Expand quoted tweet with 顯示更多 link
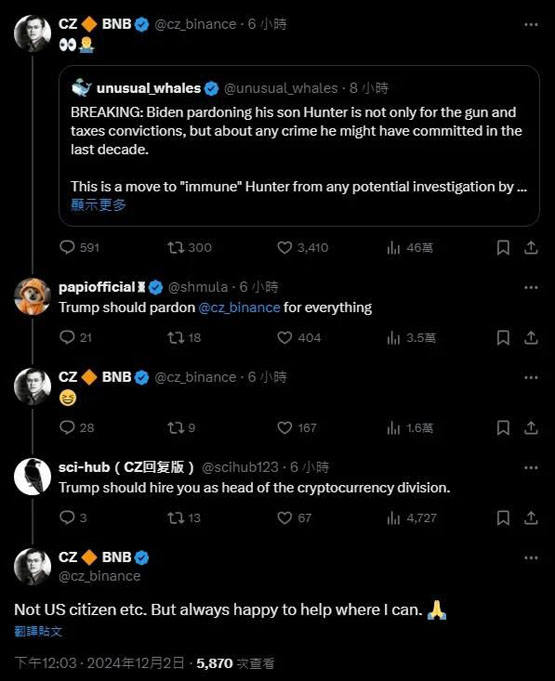 coord(99,205)
